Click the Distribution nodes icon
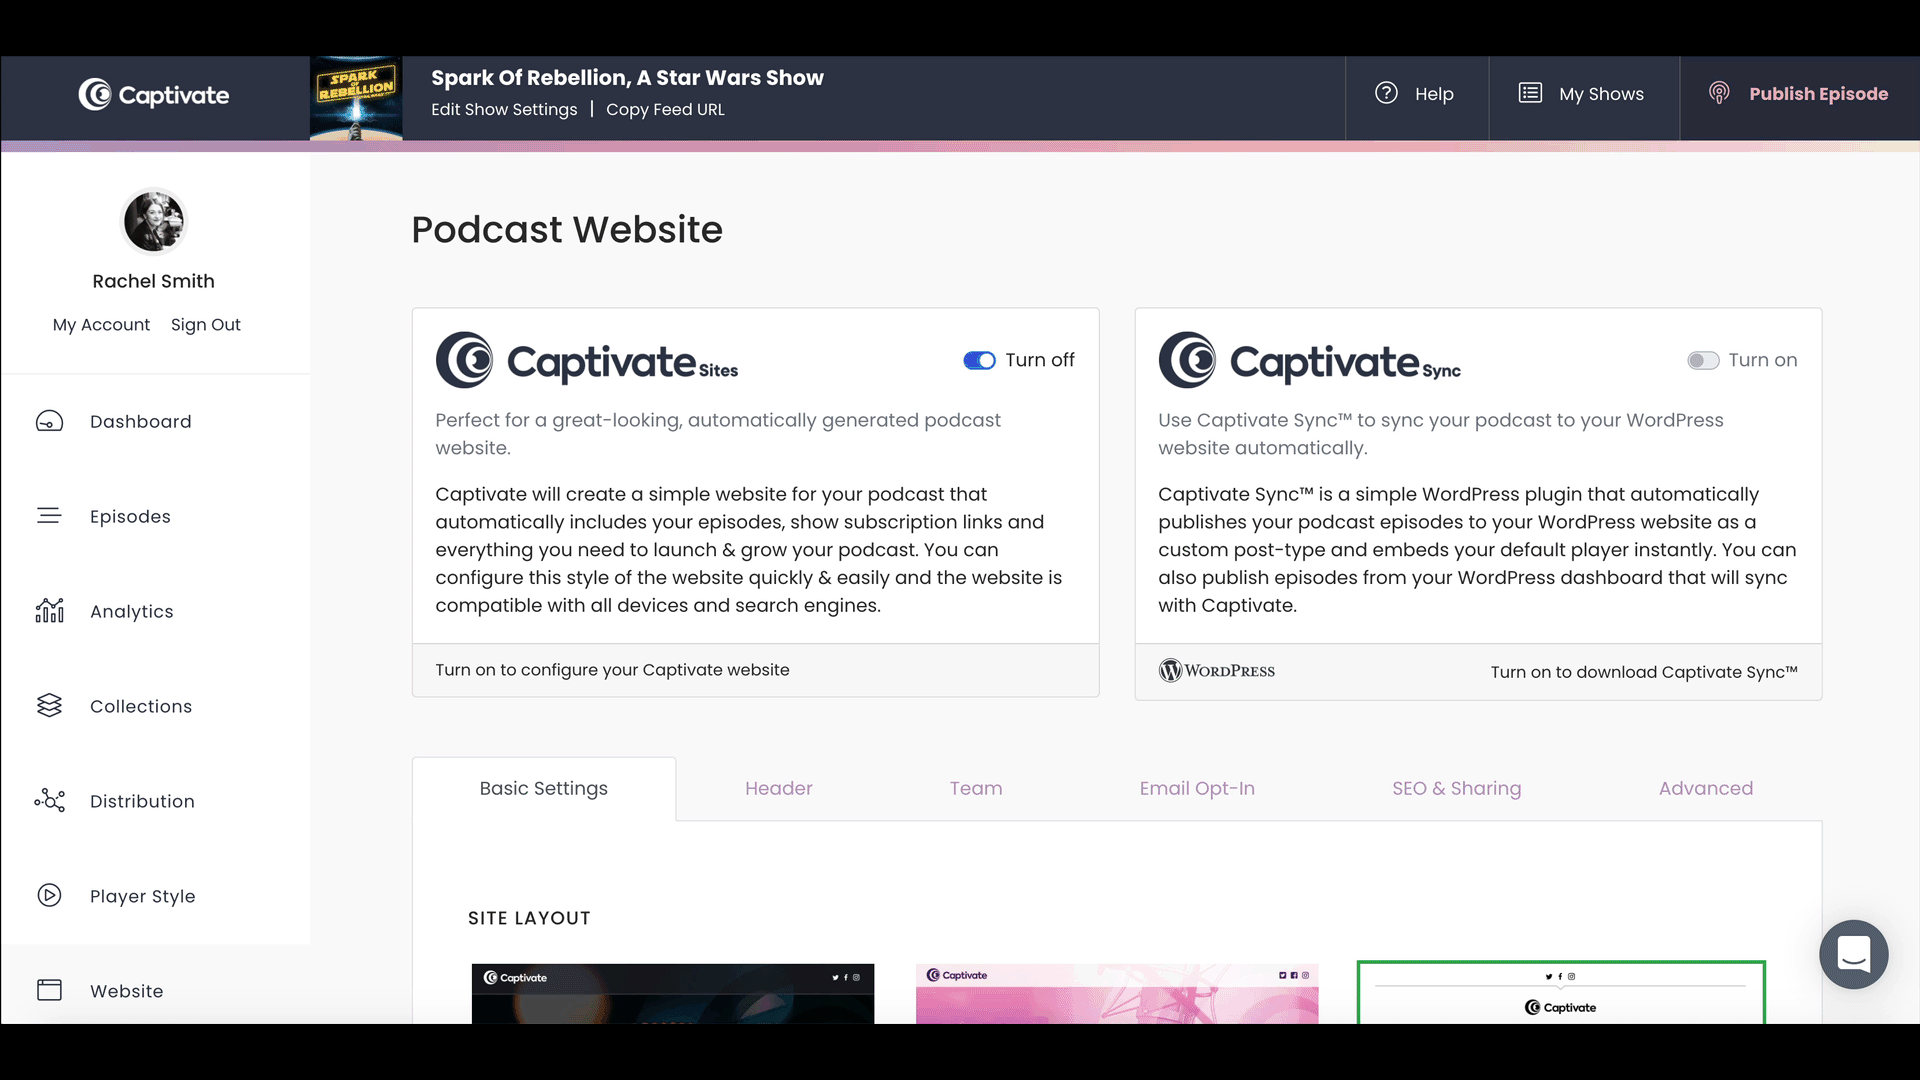 click(x=49, y=801)
